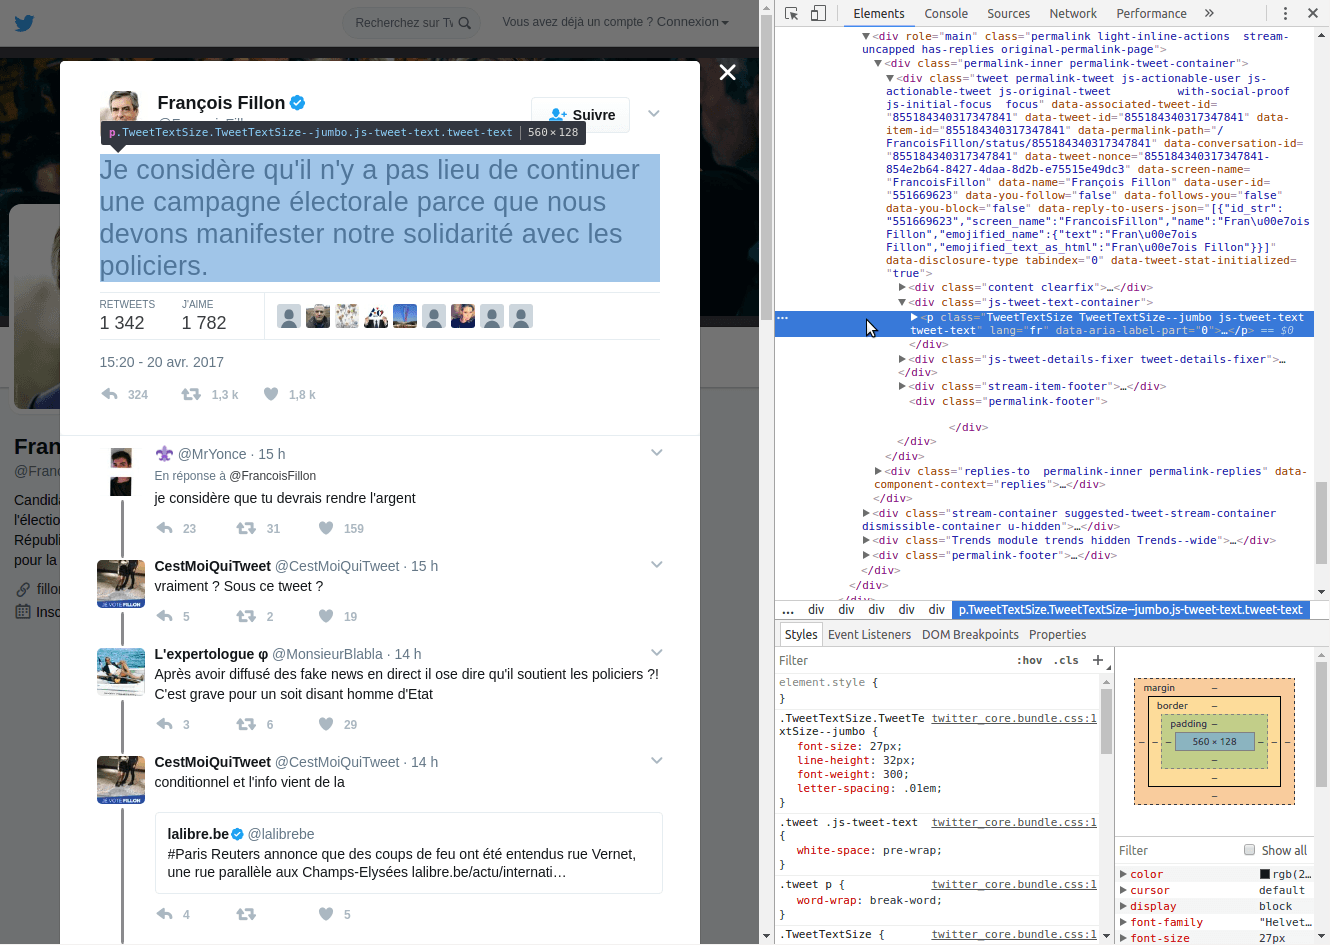
Task: Reply to L'expertologue's tweet
Action: tap(165, 724)
